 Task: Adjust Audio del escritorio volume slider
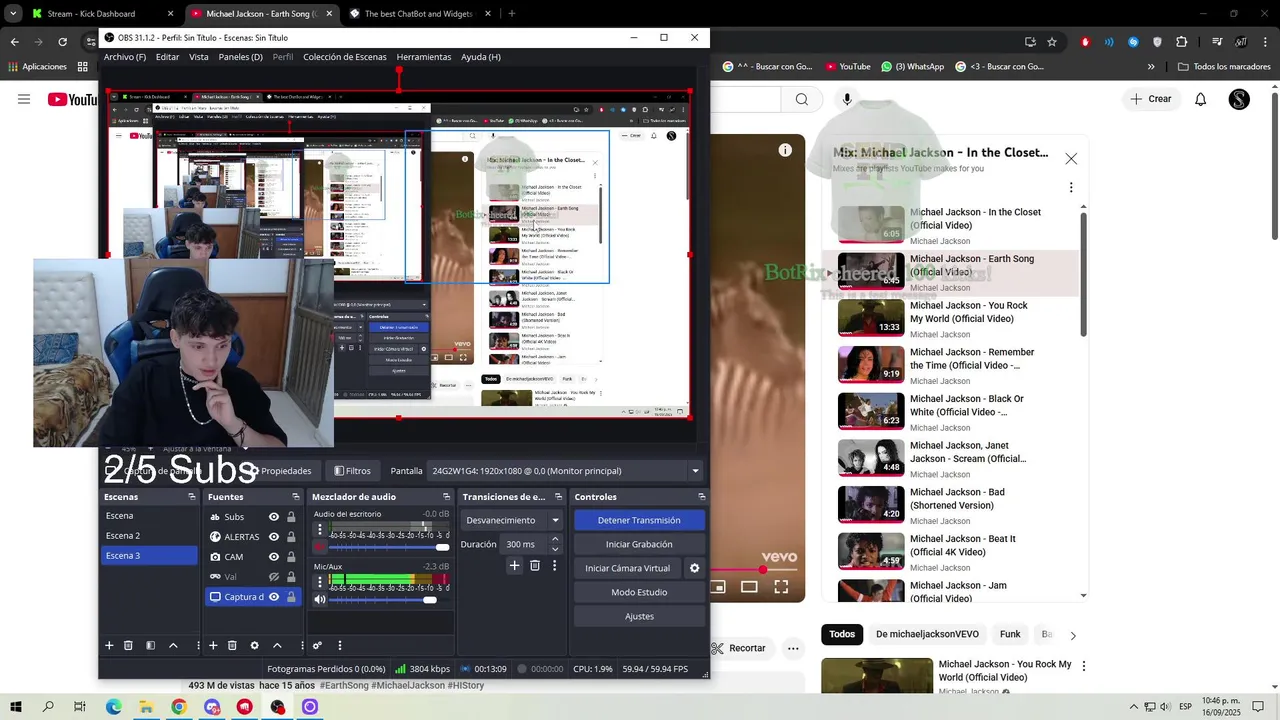click(x=390, y=547)
